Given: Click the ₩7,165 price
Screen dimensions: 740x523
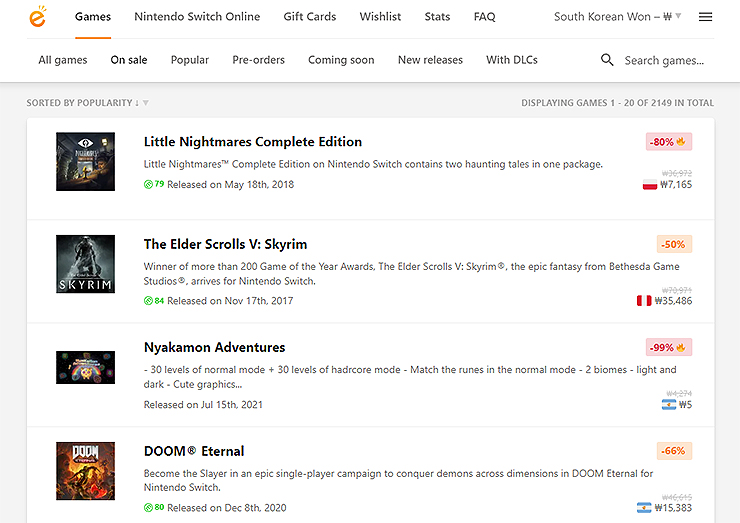Looking at the screenshot, I should point(676,185).
